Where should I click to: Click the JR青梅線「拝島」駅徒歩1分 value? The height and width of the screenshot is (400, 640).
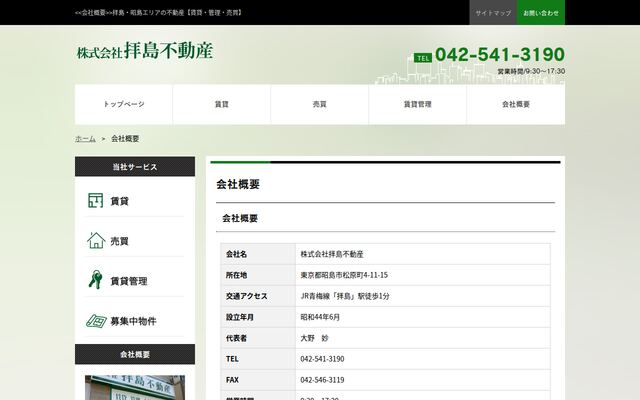(x=345, y=296)
